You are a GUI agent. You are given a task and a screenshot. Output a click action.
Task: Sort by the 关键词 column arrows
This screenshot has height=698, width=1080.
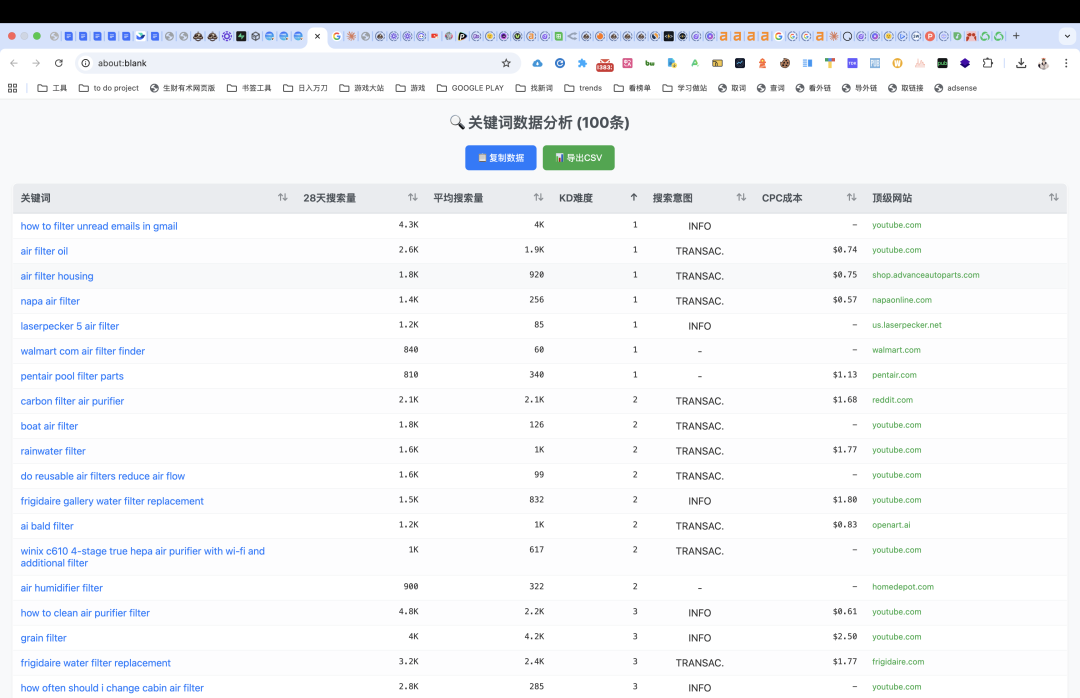coord(282,198)
